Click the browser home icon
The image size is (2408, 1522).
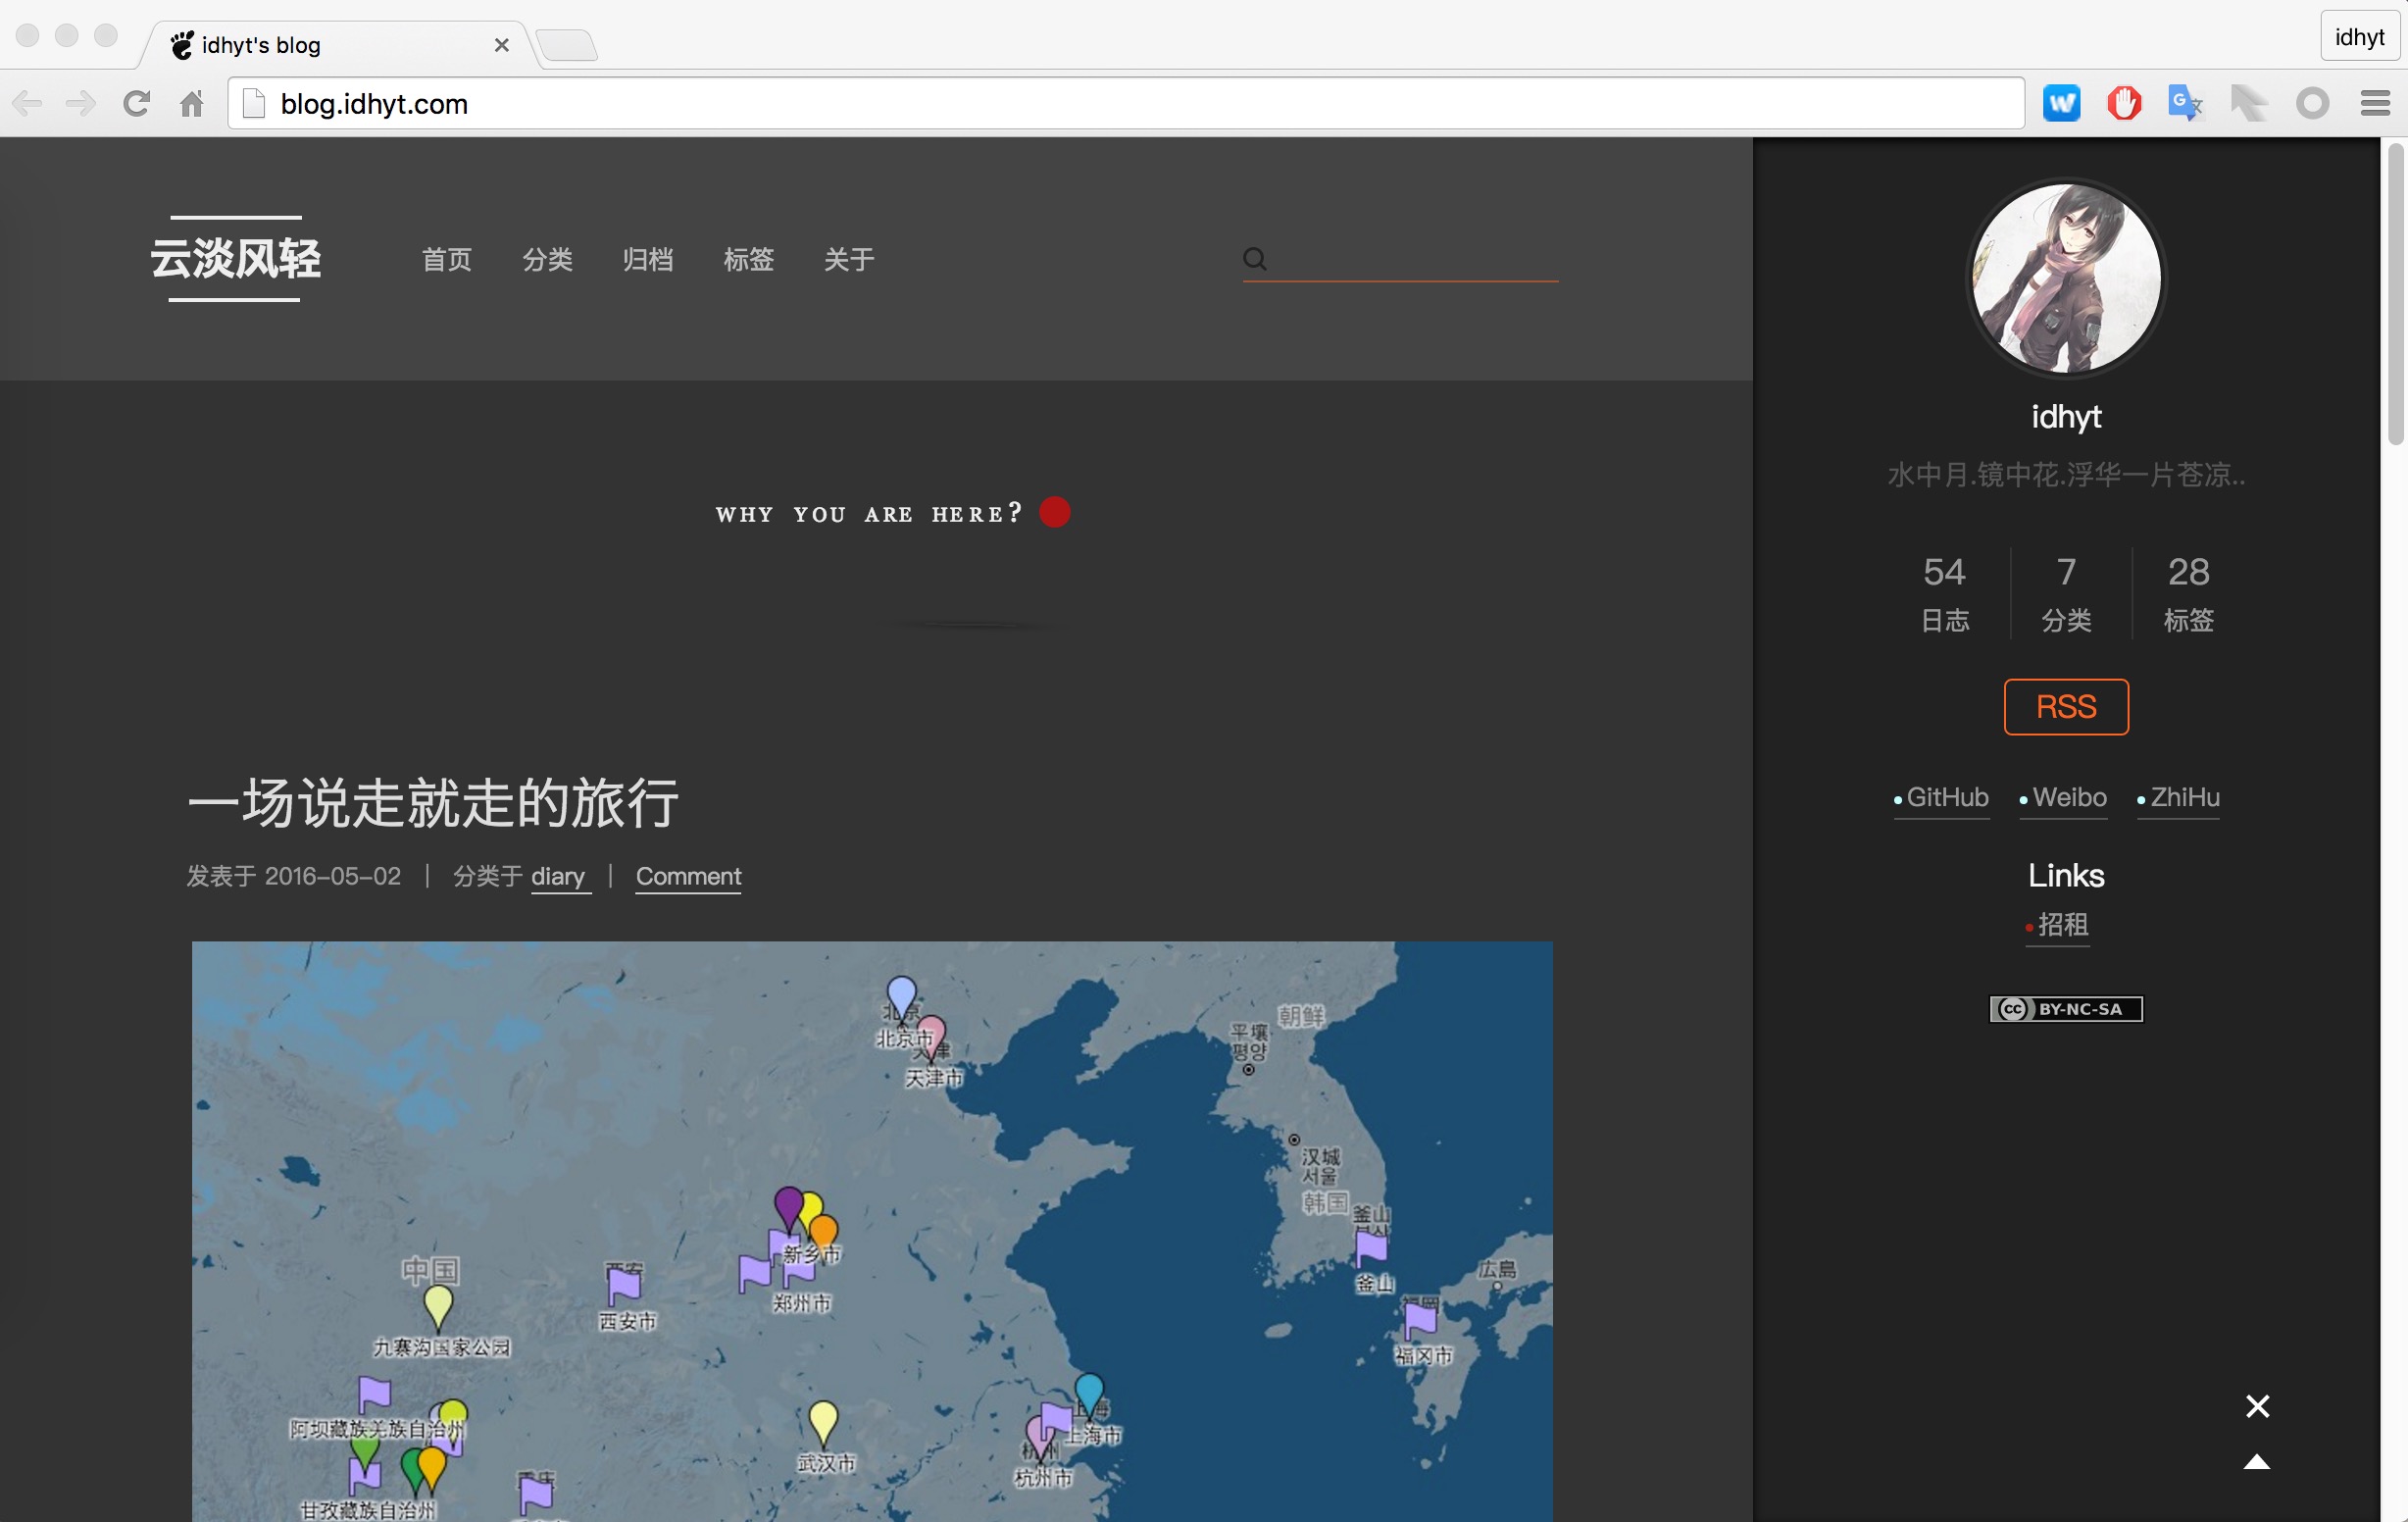pyautogui.click(x=191, y=103)
